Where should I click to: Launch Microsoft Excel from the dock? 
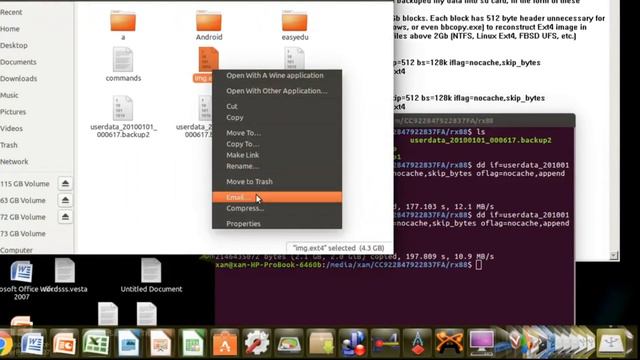[96, 344]
